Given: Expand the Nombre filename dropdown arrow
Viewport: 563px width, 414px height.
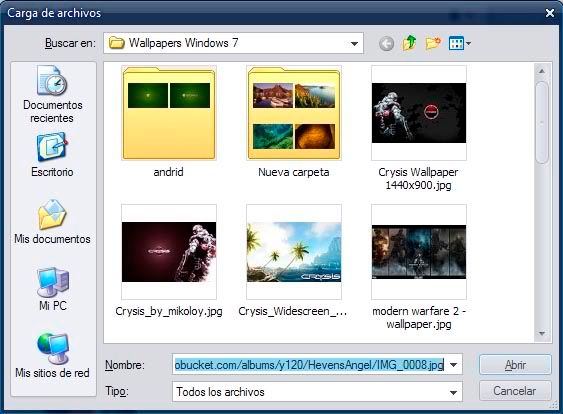Looking at the screenshot, I should [453, 365].
